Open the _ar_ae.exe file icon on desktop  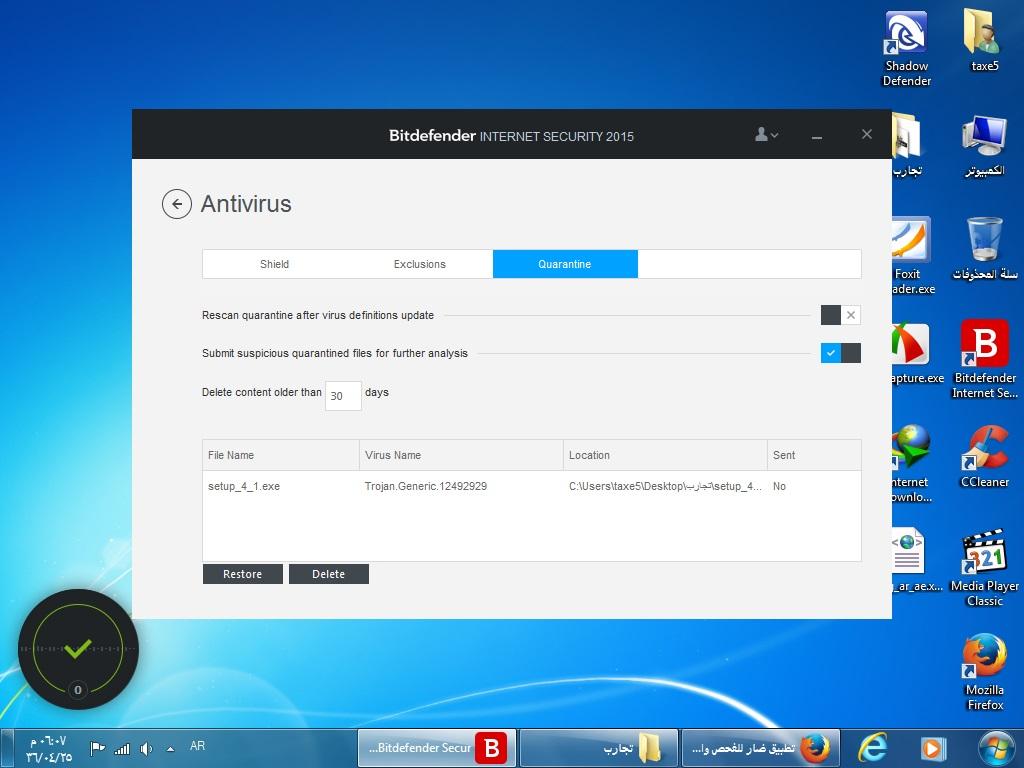point(917,560)
